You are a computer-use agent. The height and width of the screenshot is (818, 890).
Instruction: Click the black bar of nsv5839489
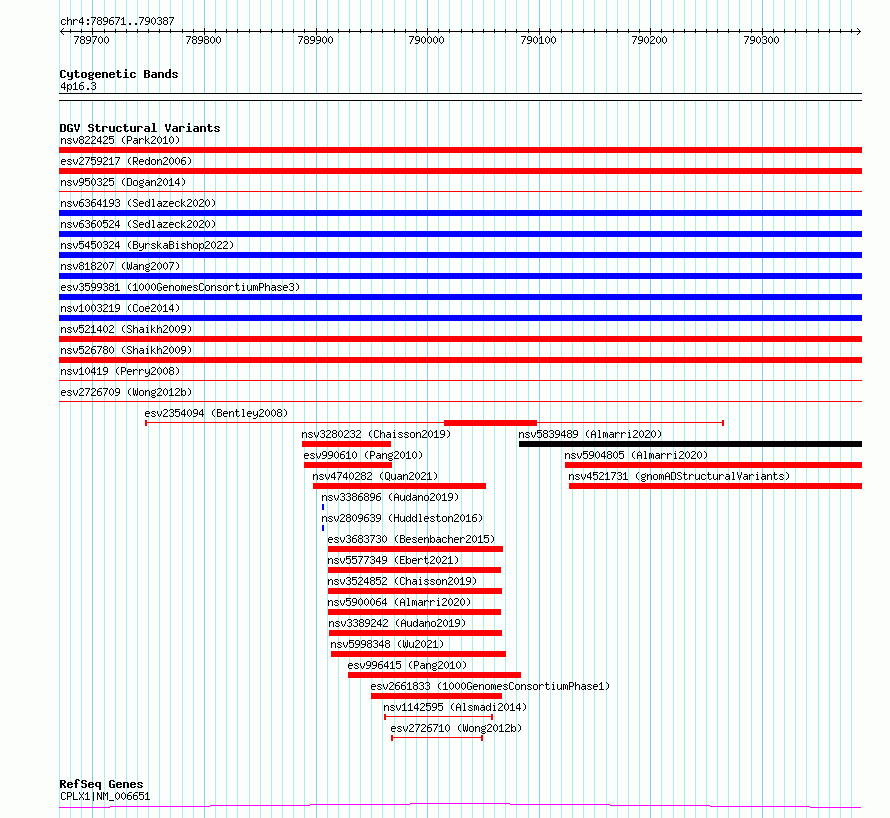coord(690,444)
